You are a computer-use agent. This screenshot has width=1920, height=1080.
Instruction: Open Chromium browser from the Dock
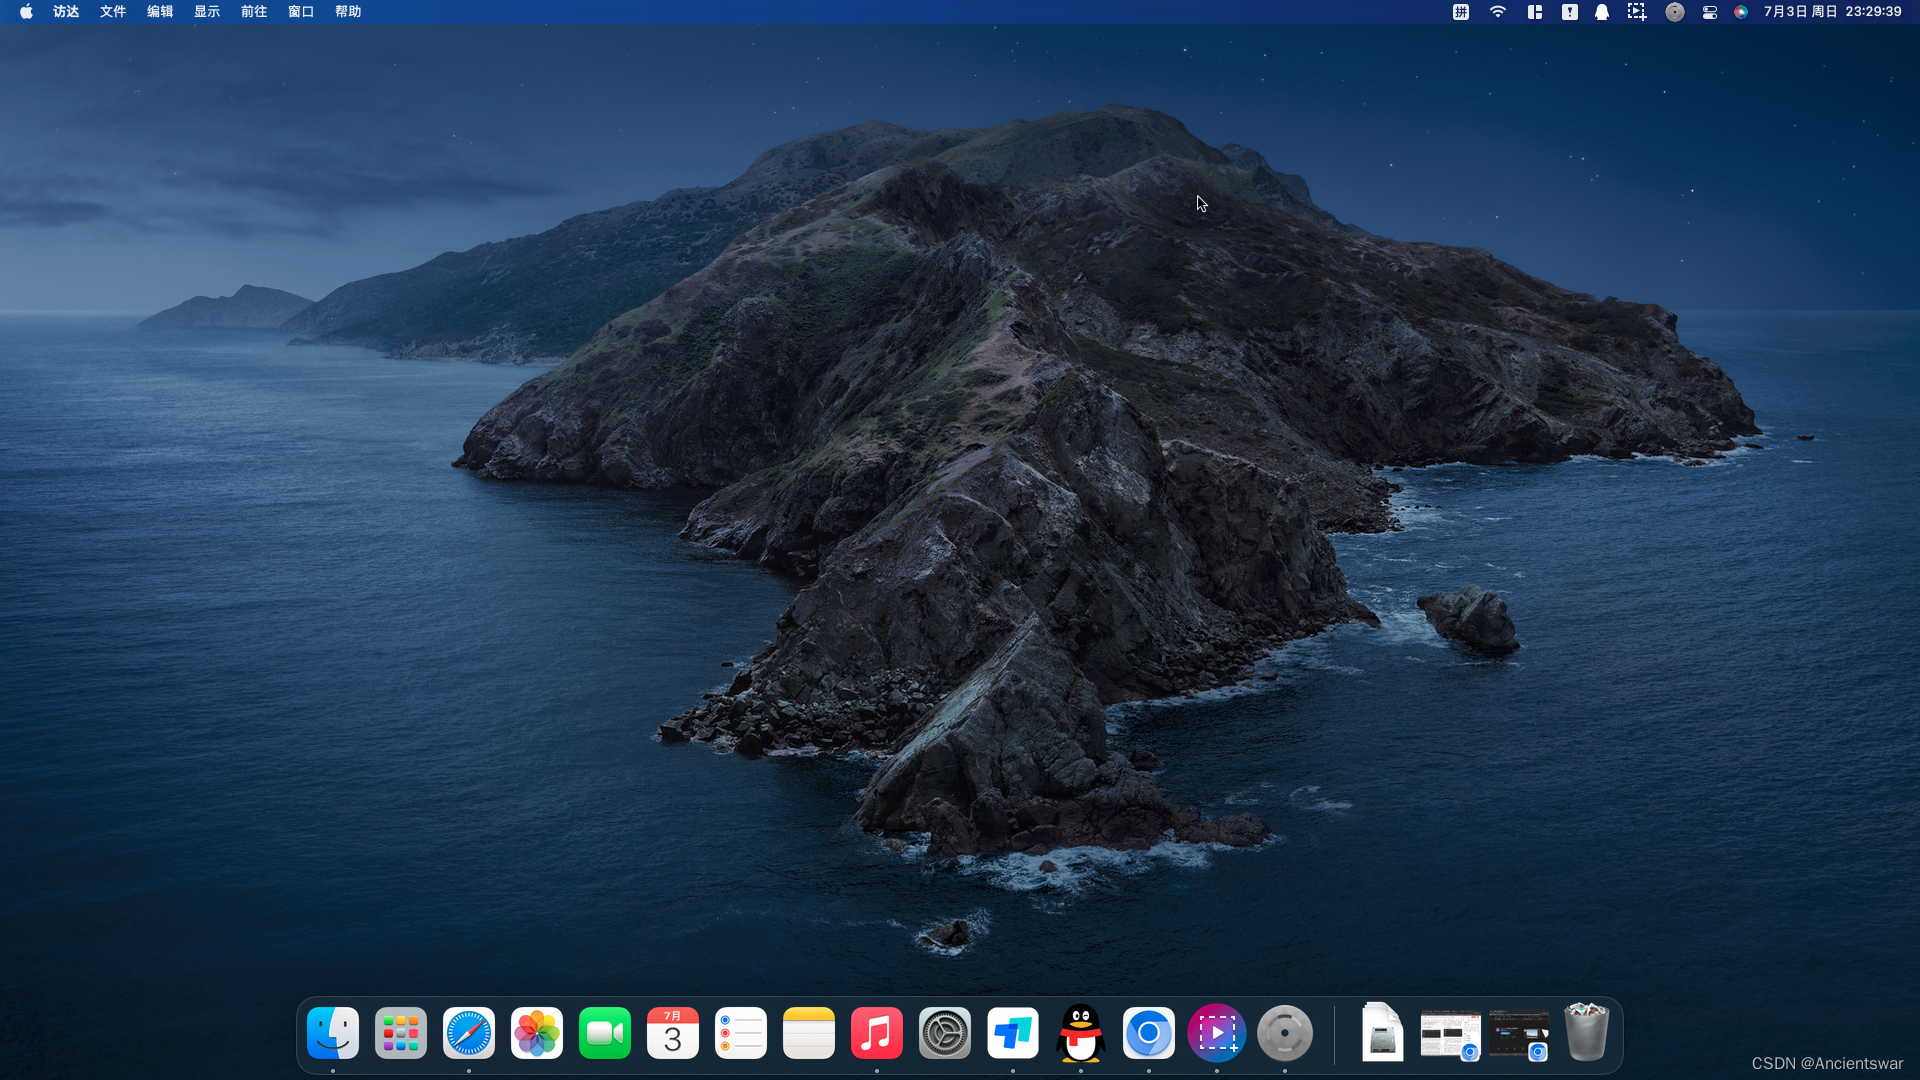point(1149,1033)
